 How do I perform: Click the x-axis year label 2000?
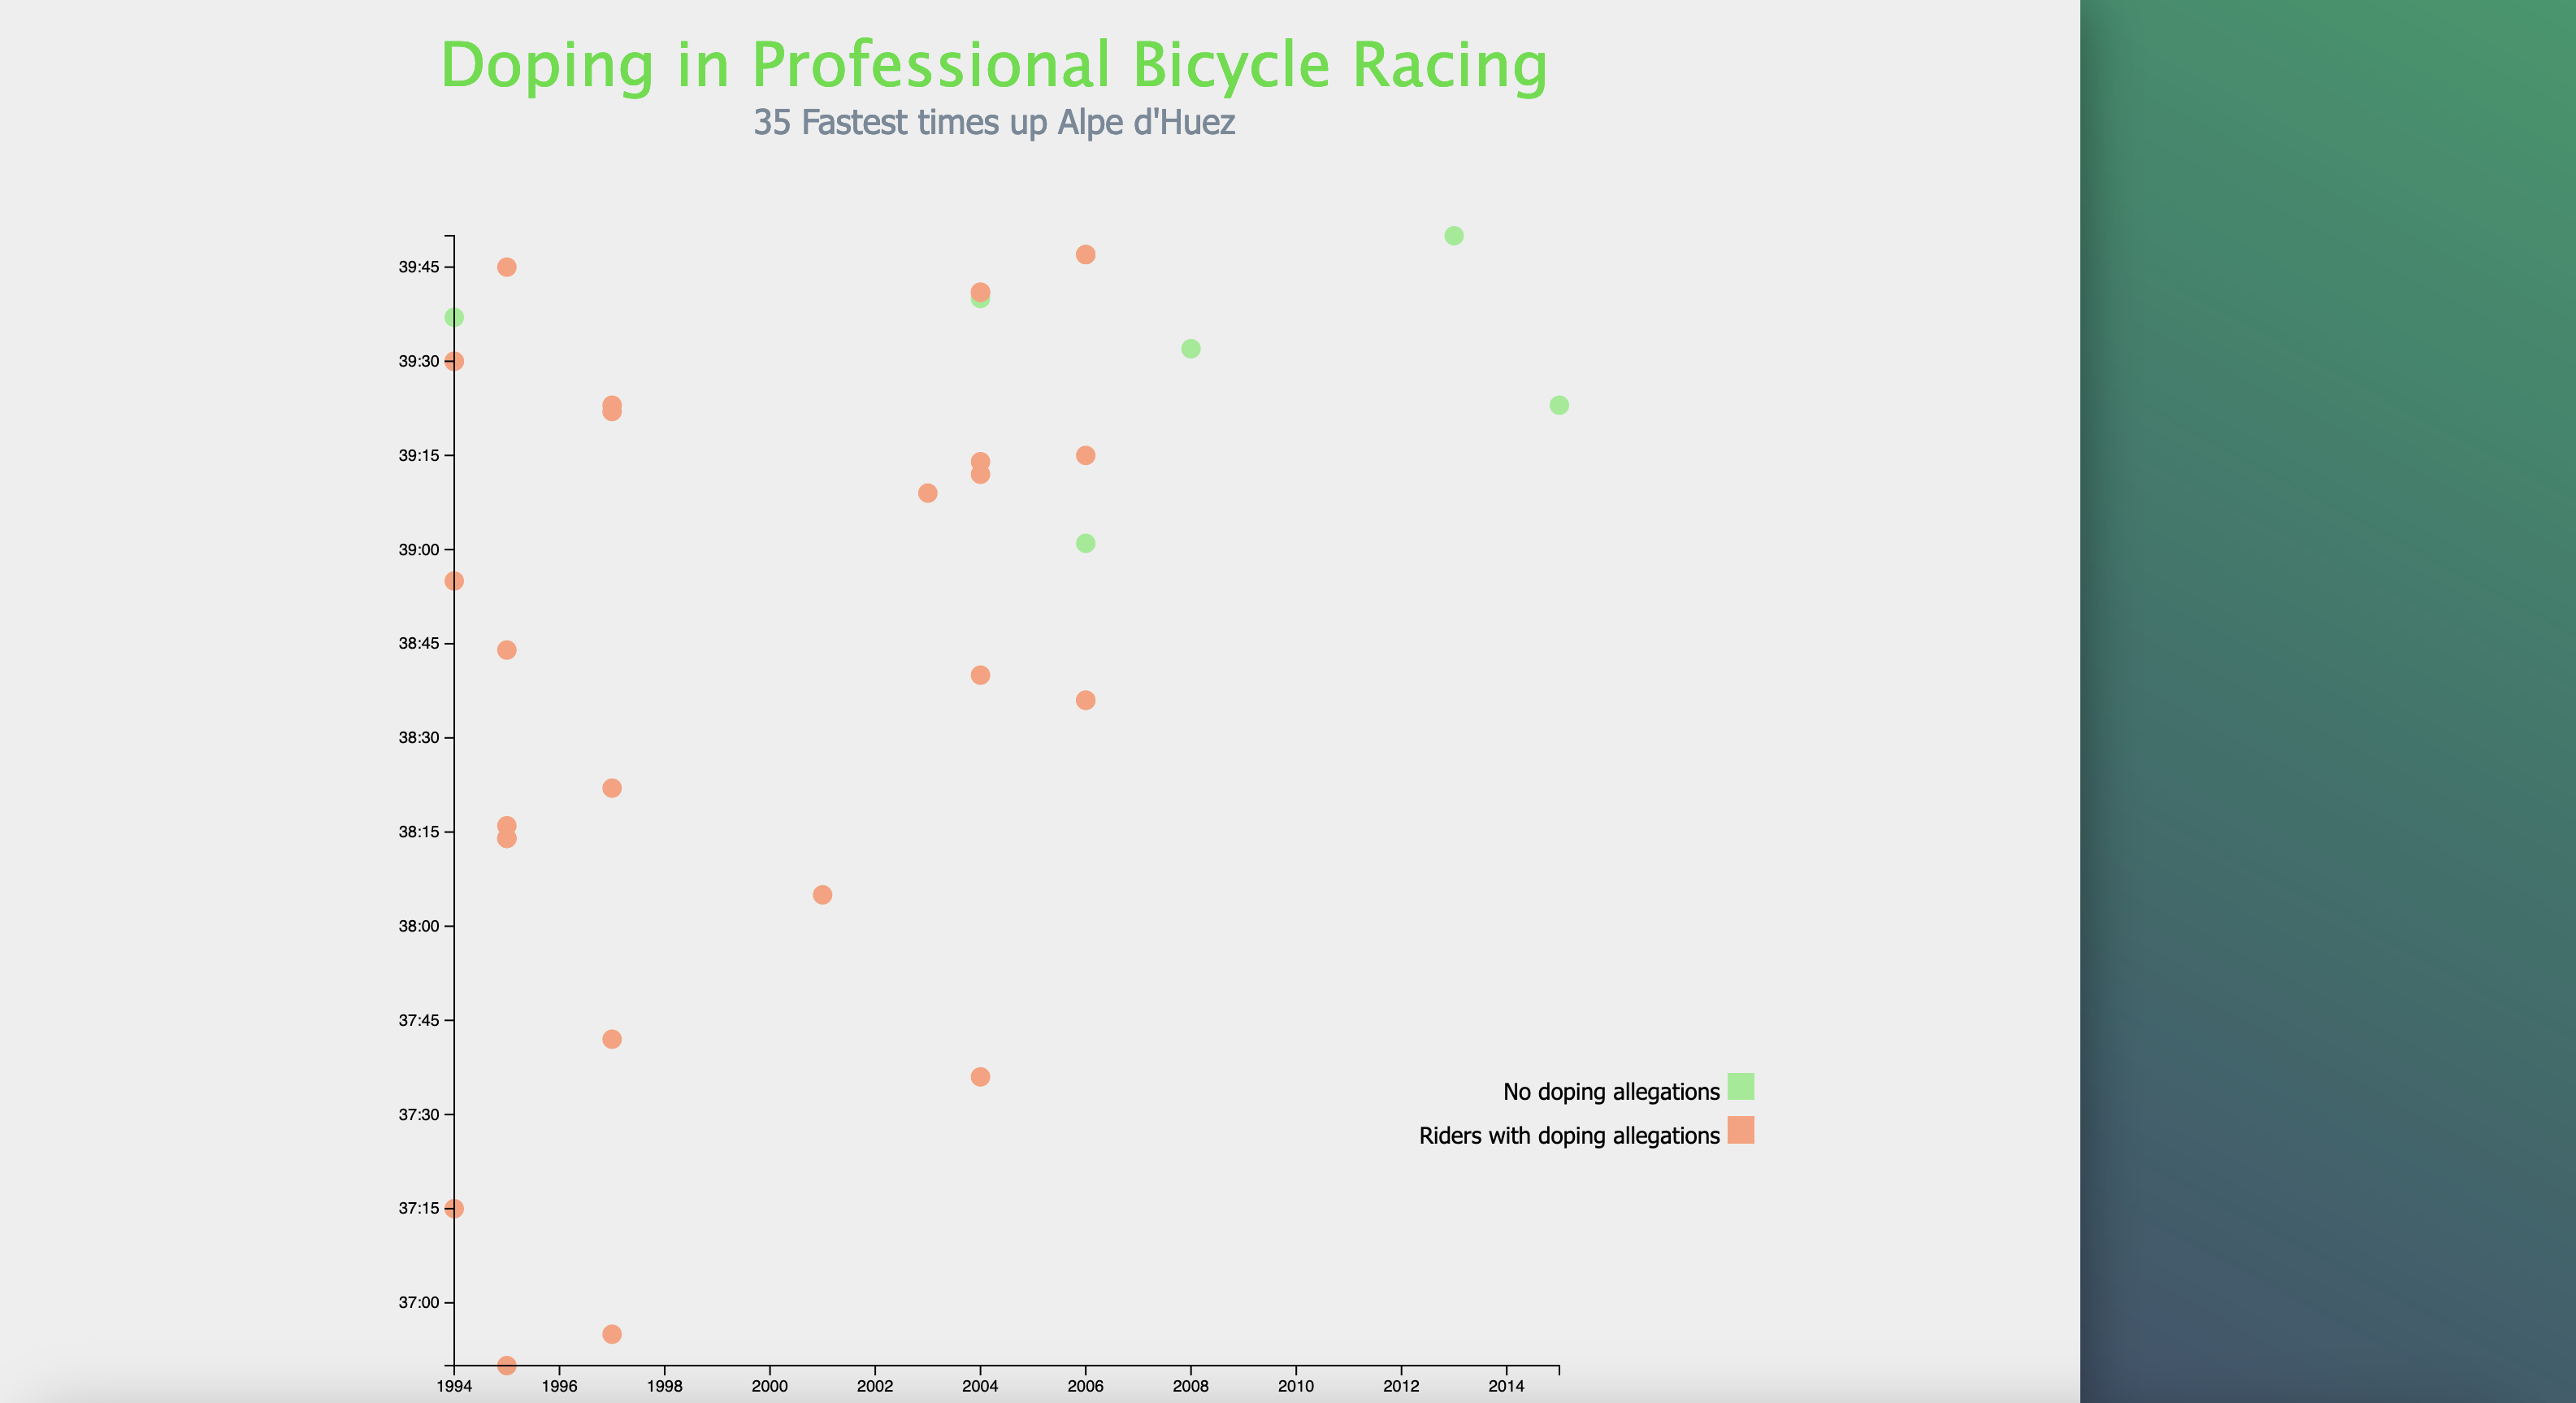click(x=770, y=1386)
